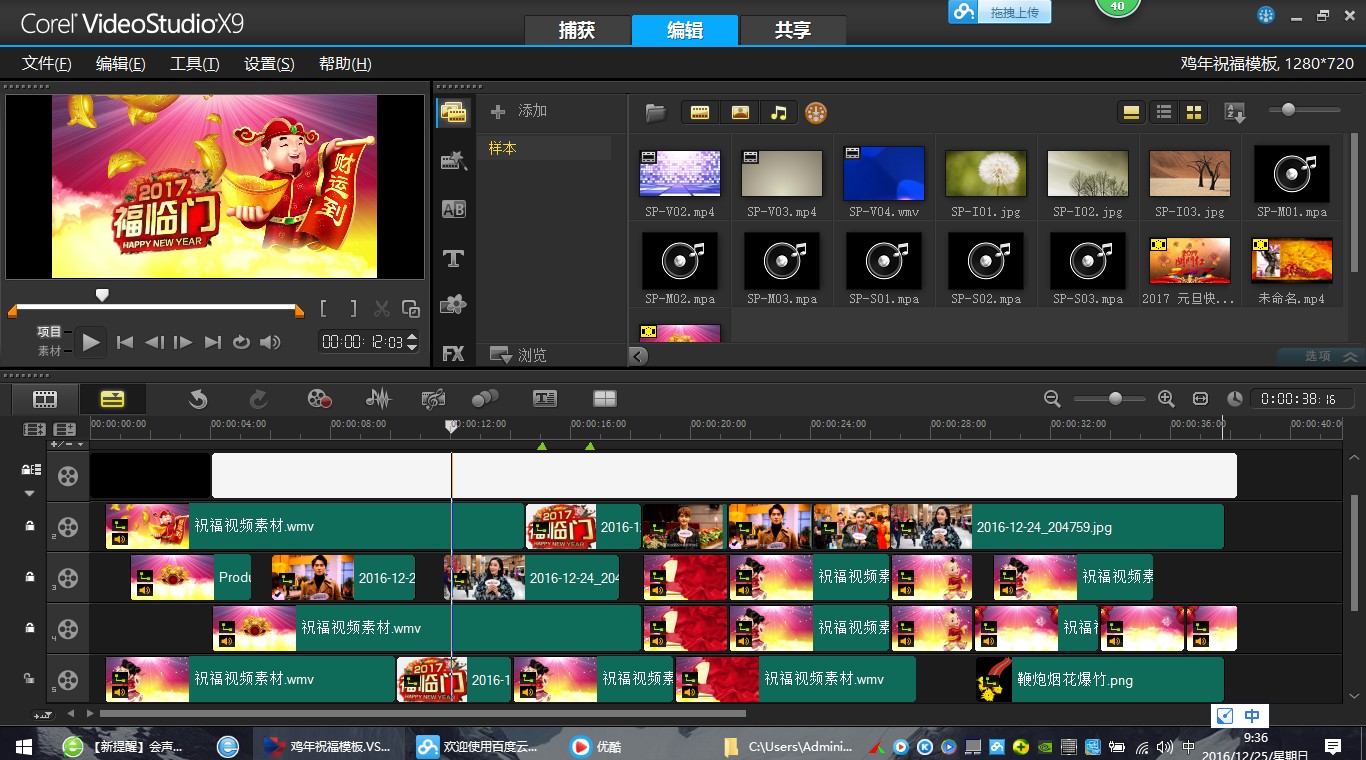Expand the video track options arrow
Screen dimensions: 1366x760
click(x=29, y=493)
